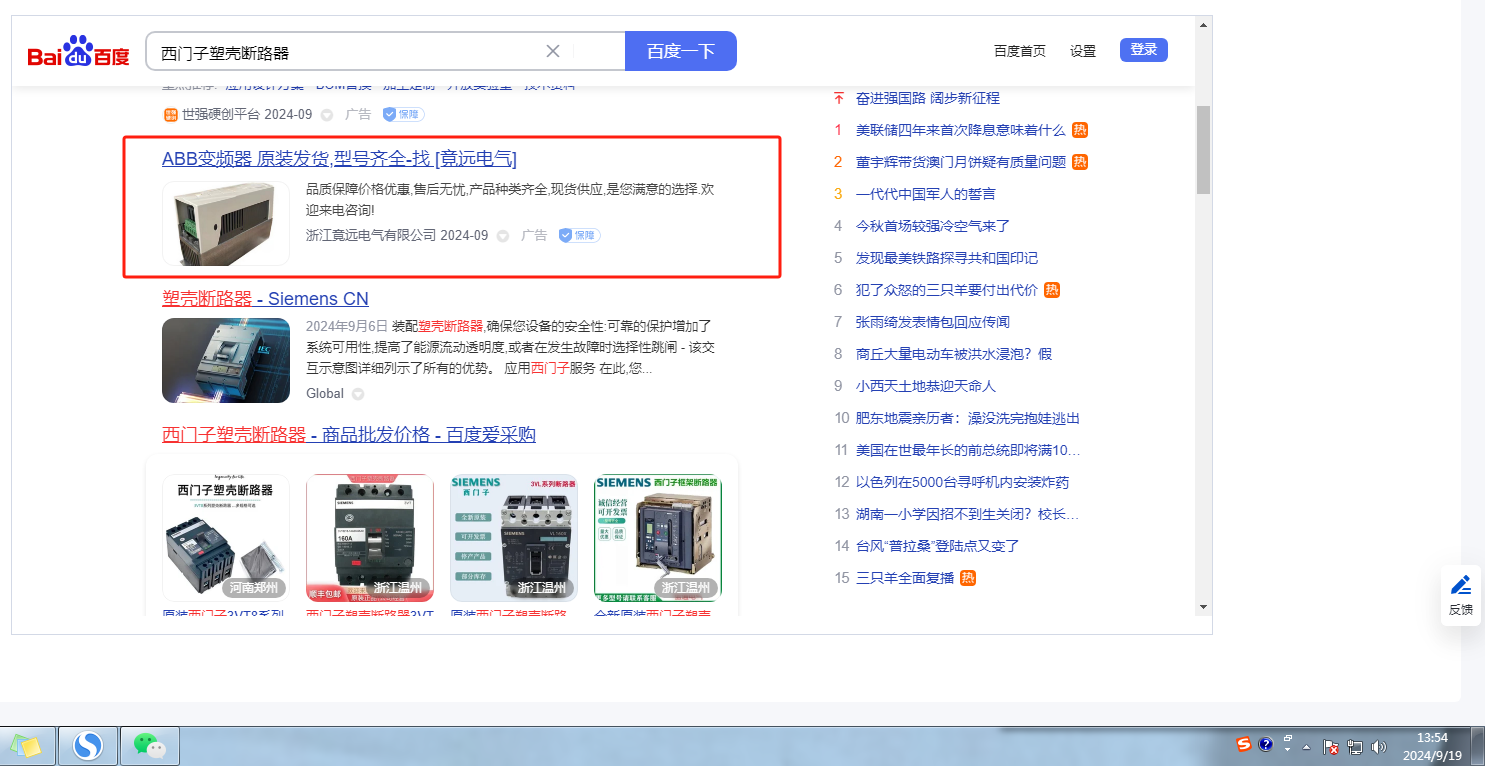Click the 保障 badge in the 世强硬创平台 row

pyautogui.click(x=403, y=115)
